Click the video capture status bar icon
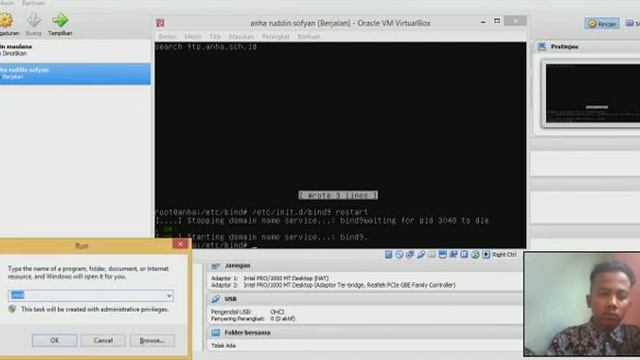 pos(453,255)
